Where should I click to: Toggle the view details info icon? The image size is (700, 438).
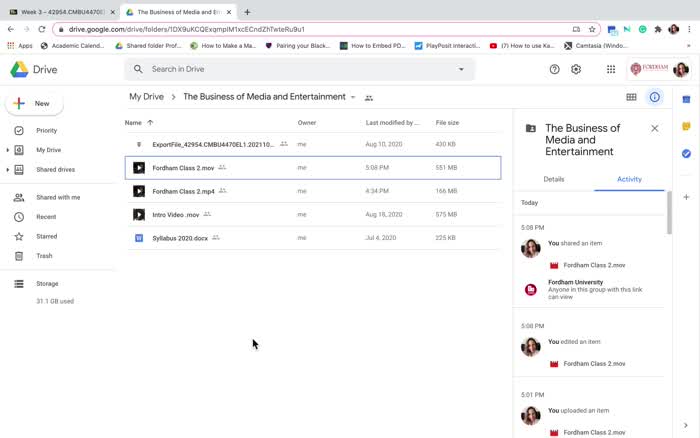point(654,97)
